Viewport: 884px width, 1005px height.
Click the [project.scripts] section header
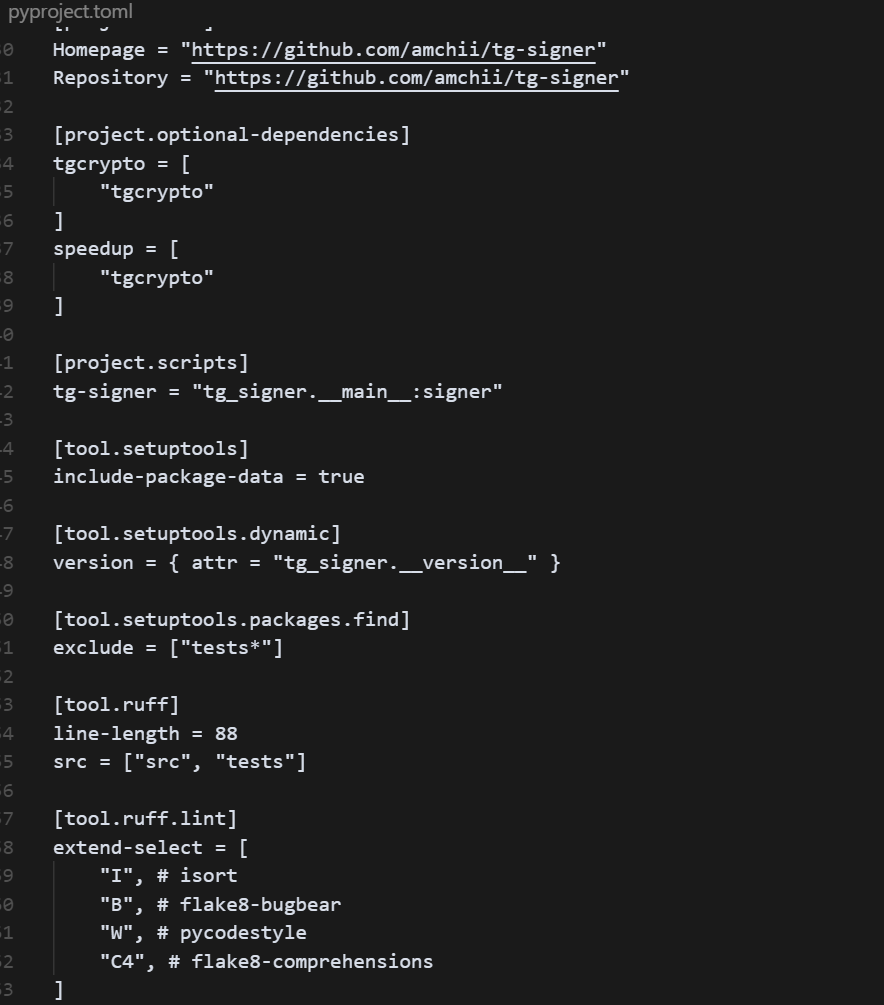(x=150, y=362)
